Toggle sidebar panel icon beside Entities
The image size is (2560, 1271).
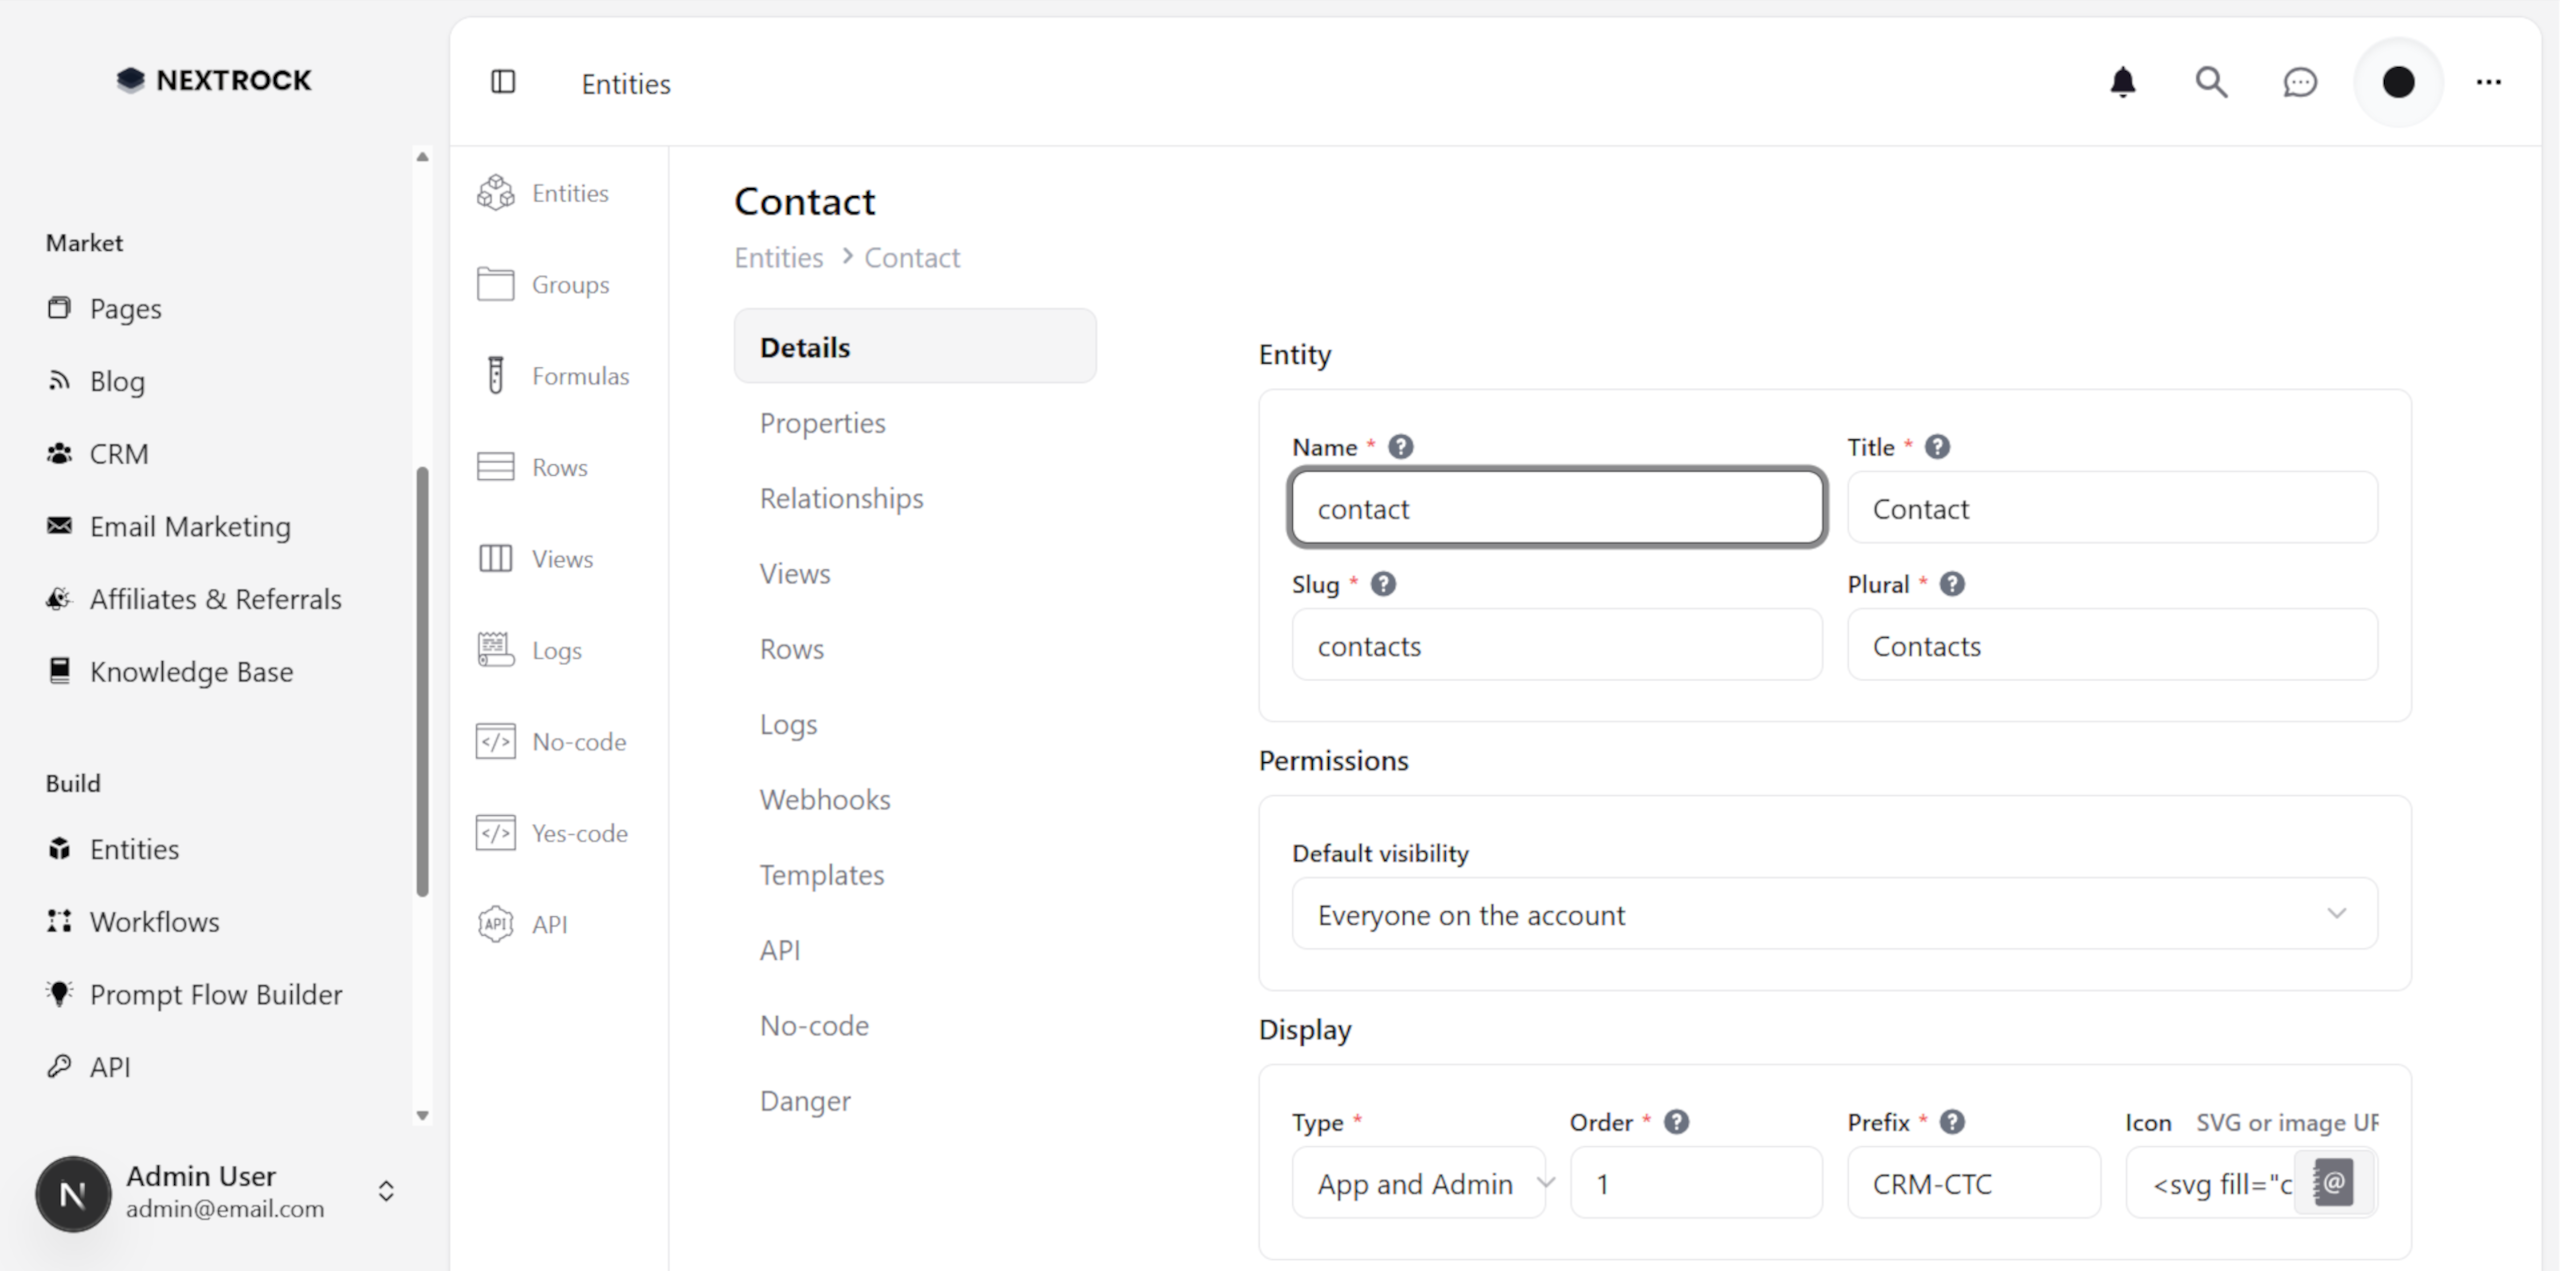[x=503, y=82]
